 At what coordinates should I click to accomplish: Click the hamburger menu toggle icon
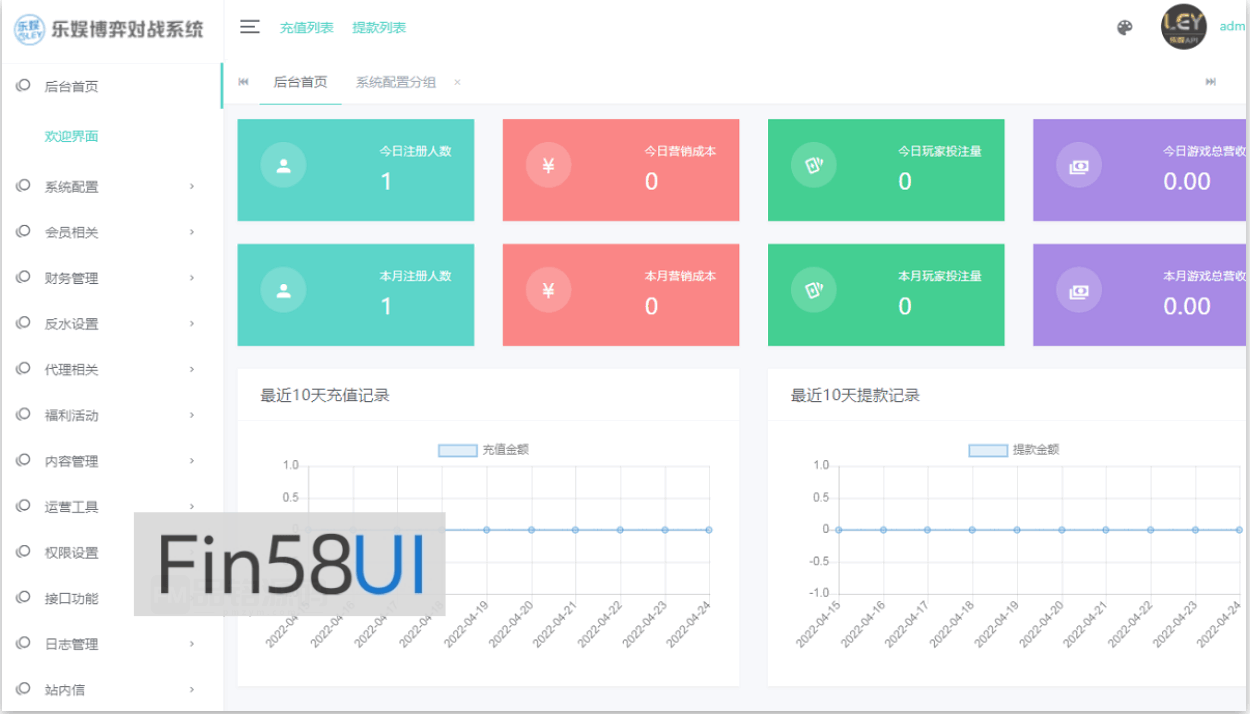pyautogui.click(x=249, y=27)
